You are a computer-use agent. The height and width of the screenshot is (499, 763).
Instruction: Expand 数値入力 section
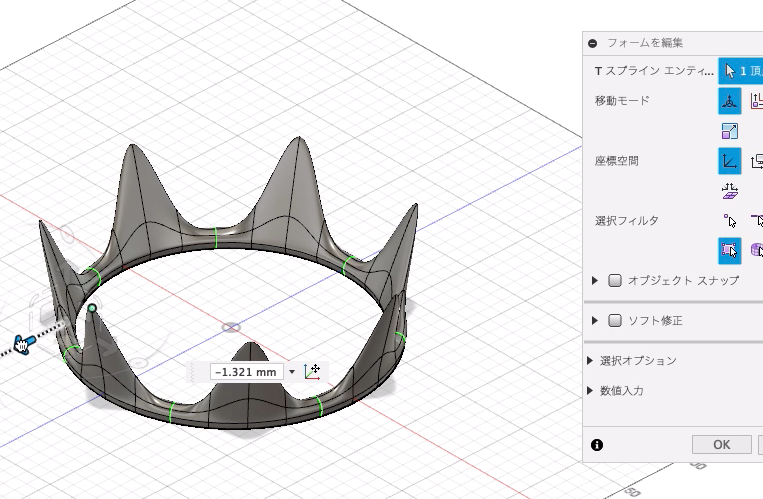[590, 390]
